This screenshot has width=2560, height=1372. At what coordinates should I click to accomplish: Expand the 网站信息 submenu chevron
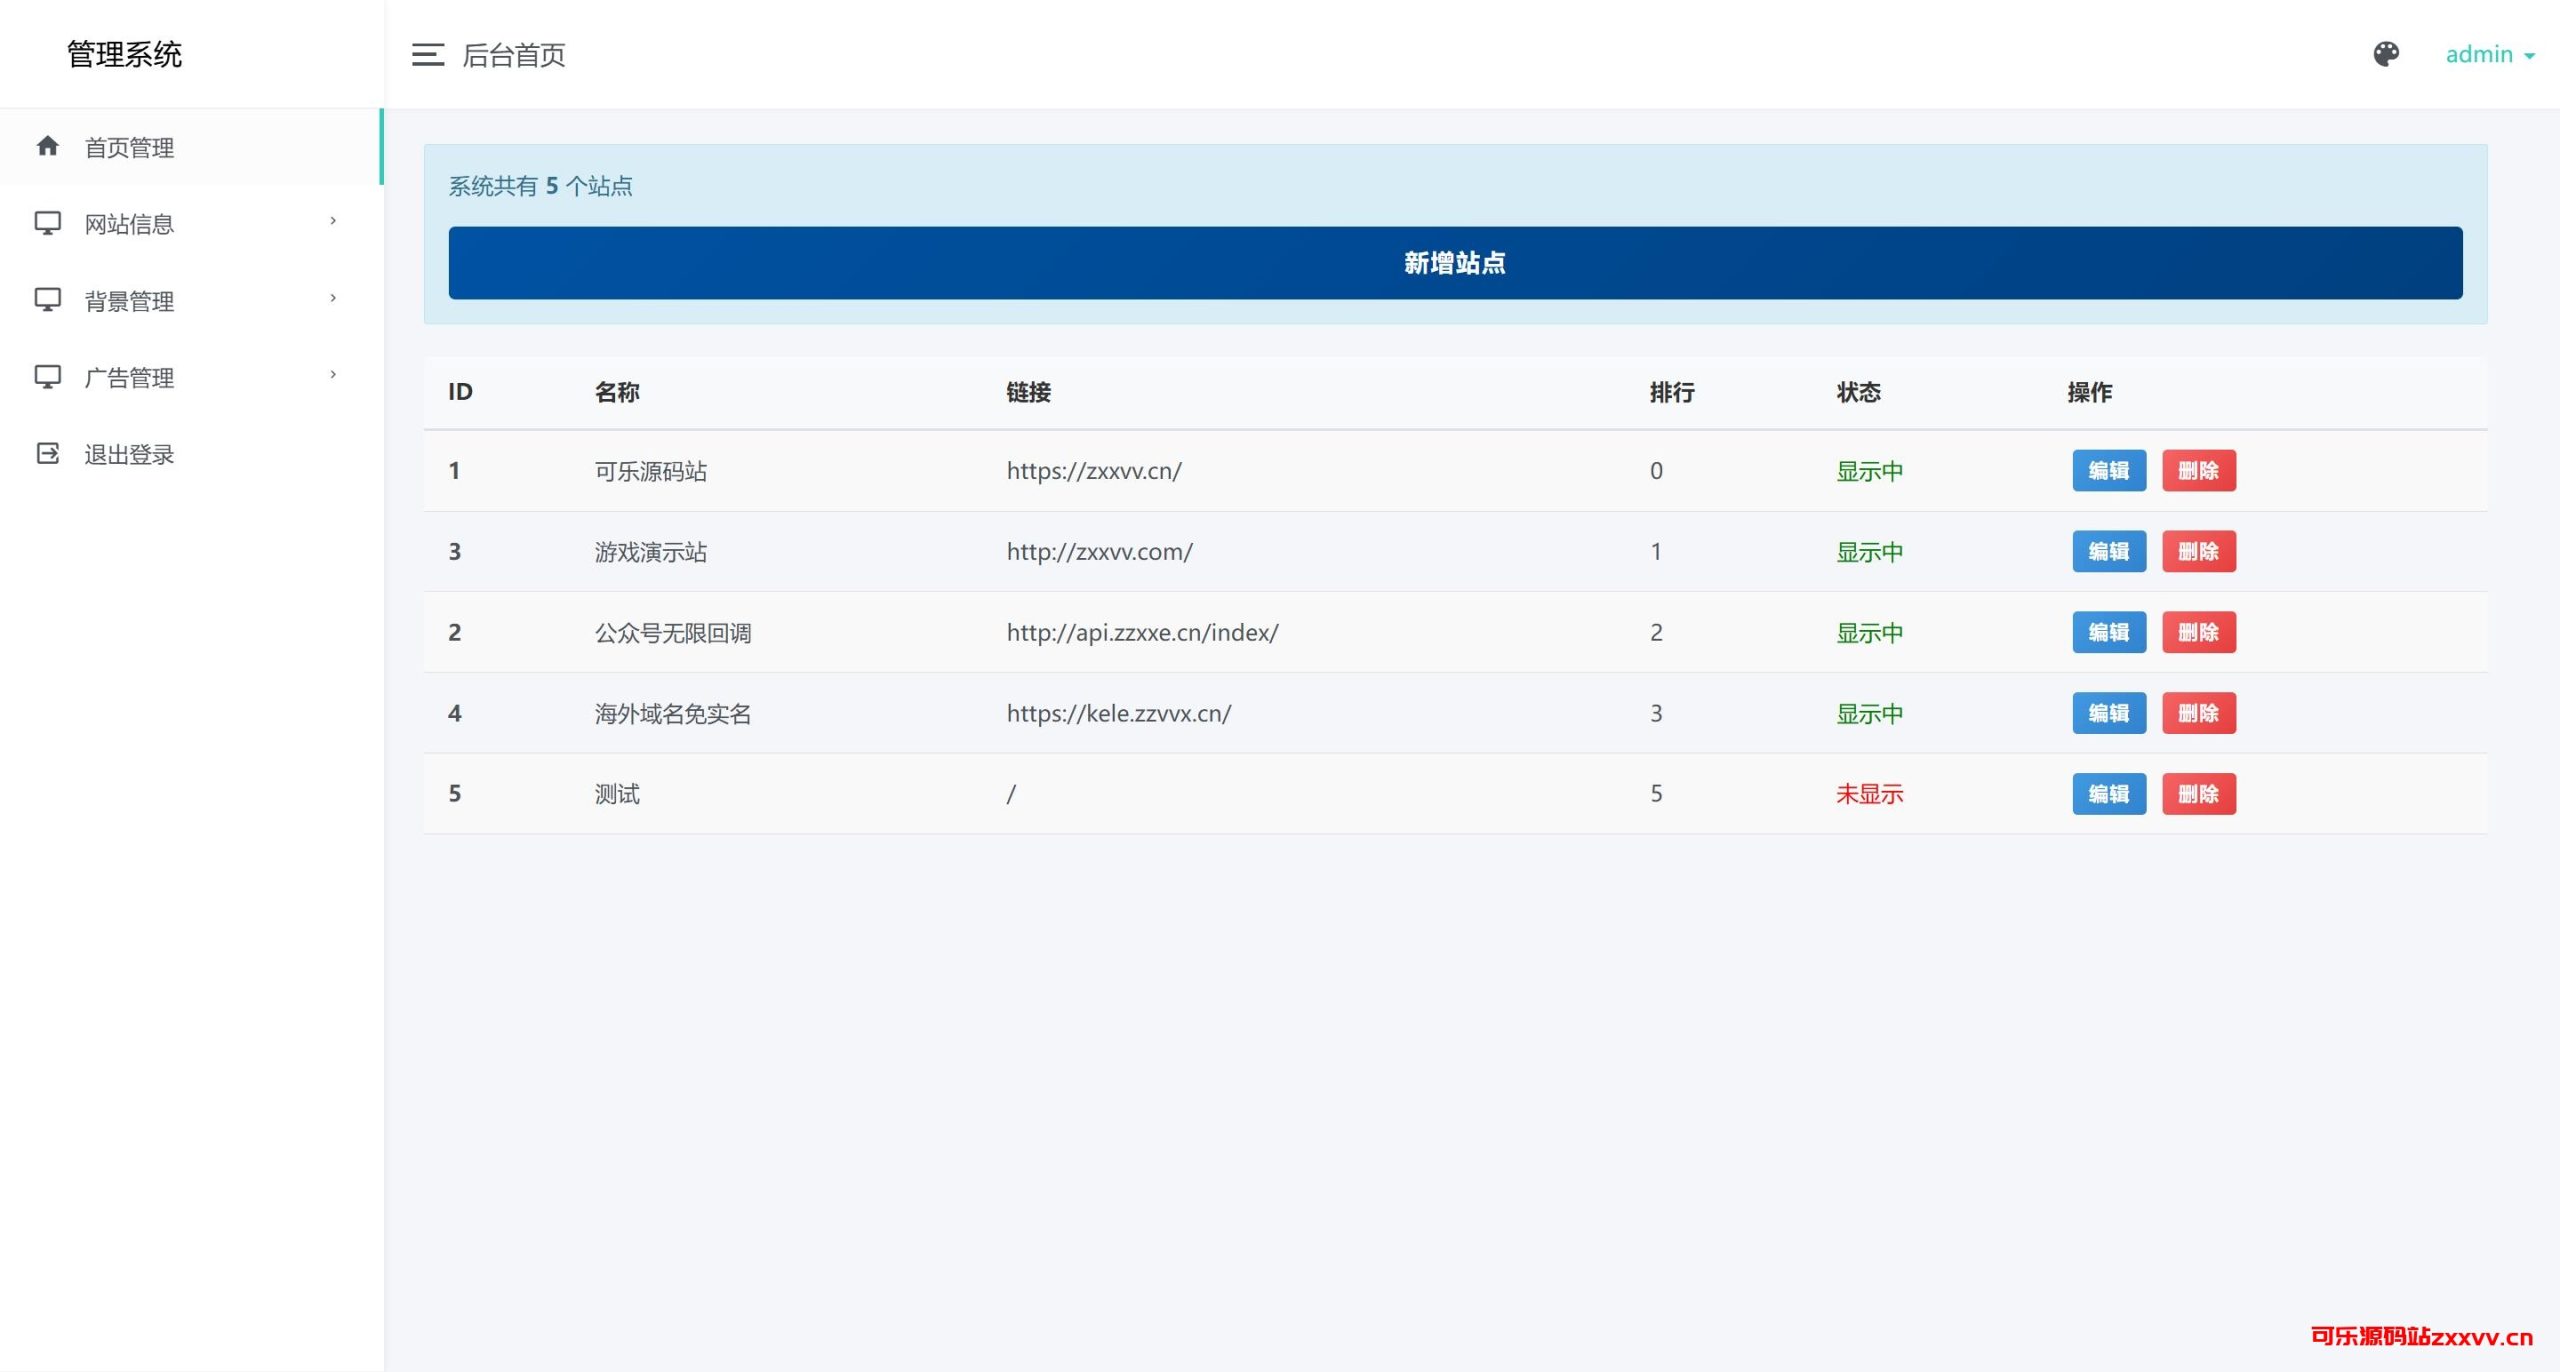333,221
